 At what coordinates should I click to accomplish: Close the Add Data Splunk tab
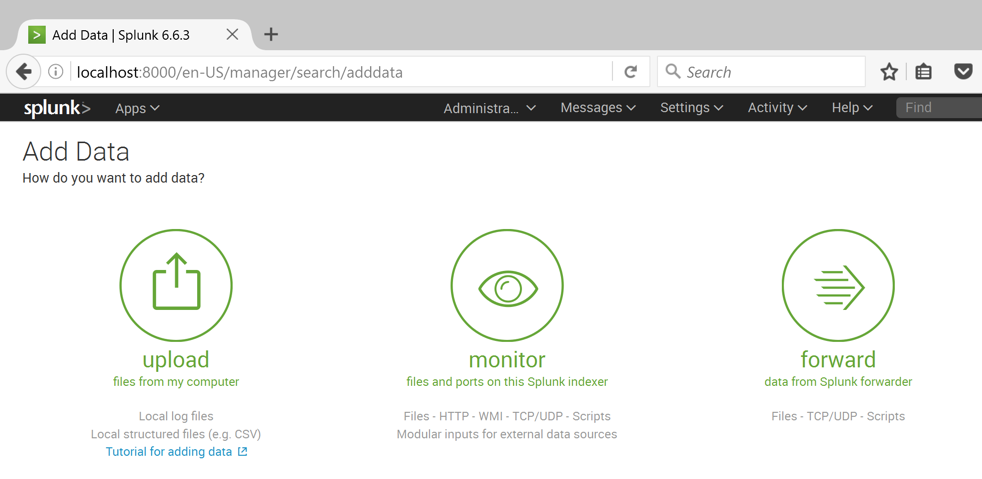click(x=232, y=34)
